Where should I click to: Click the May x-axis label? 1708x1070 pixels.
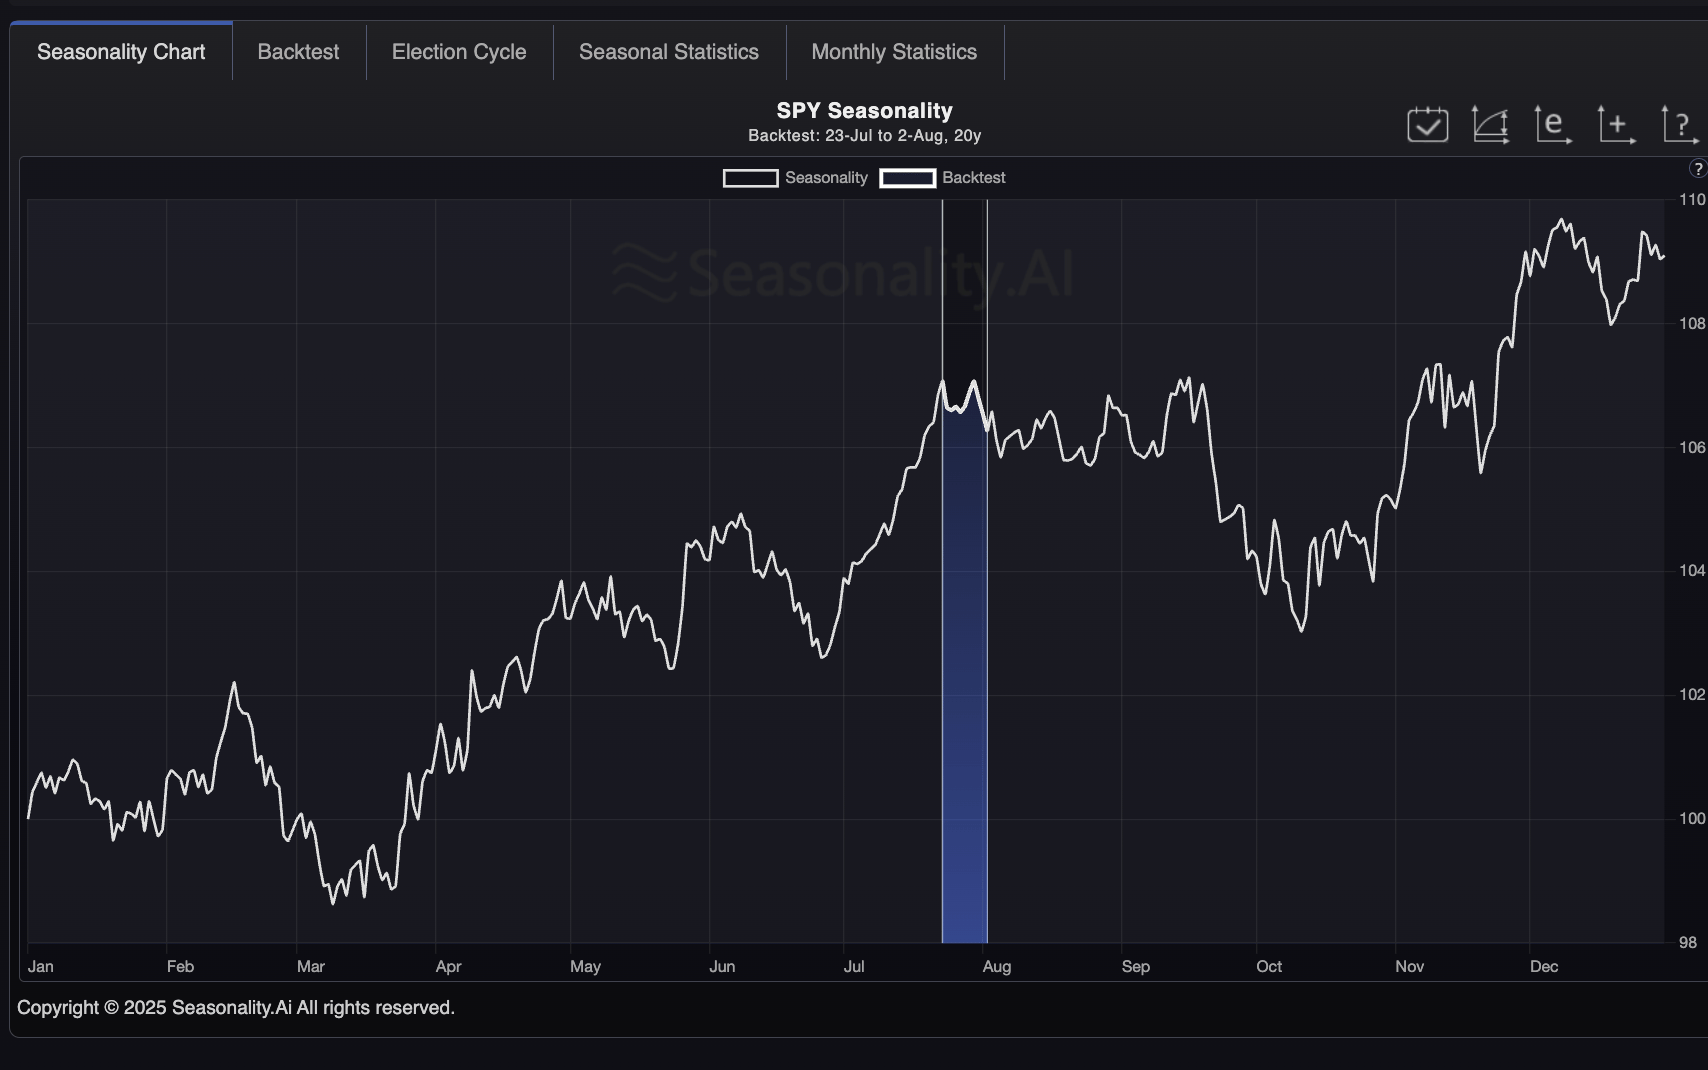pyautogui.click(x=586, y=967)
